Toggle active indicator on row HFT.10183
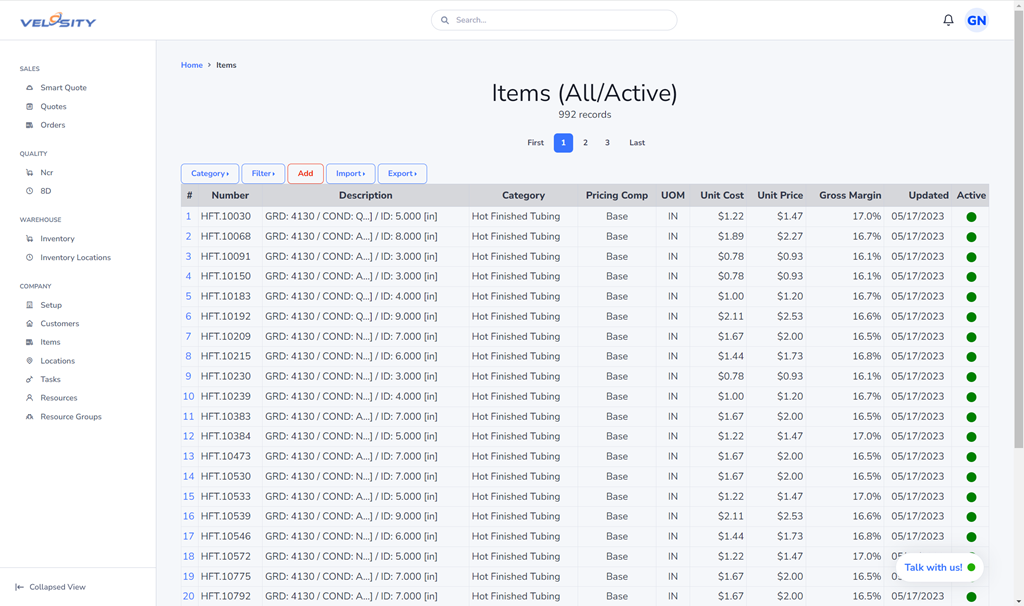Screen dimensions: 1024x606 coord(971,297)
